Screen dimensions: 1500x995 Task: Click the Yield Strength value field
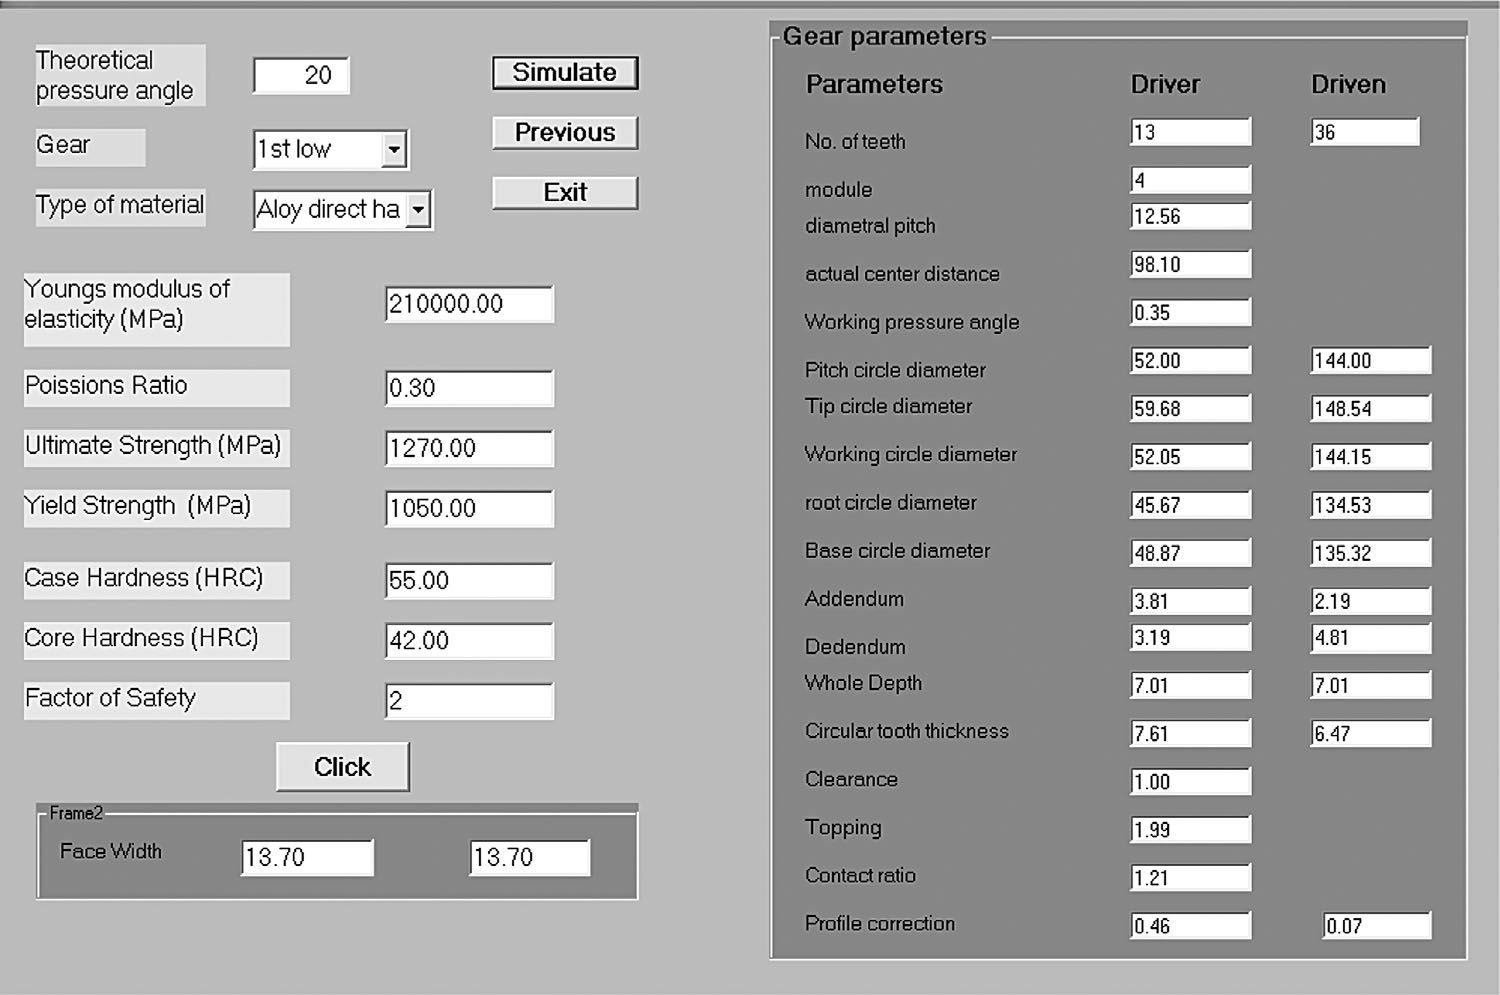pyautogui.click(x=469, y=508)
